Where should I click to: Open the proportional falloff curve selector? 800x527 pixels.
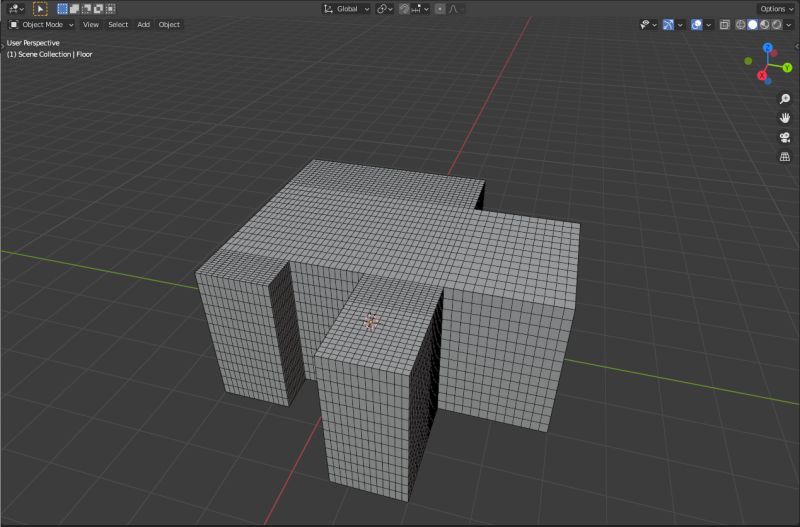pos(455,9)
